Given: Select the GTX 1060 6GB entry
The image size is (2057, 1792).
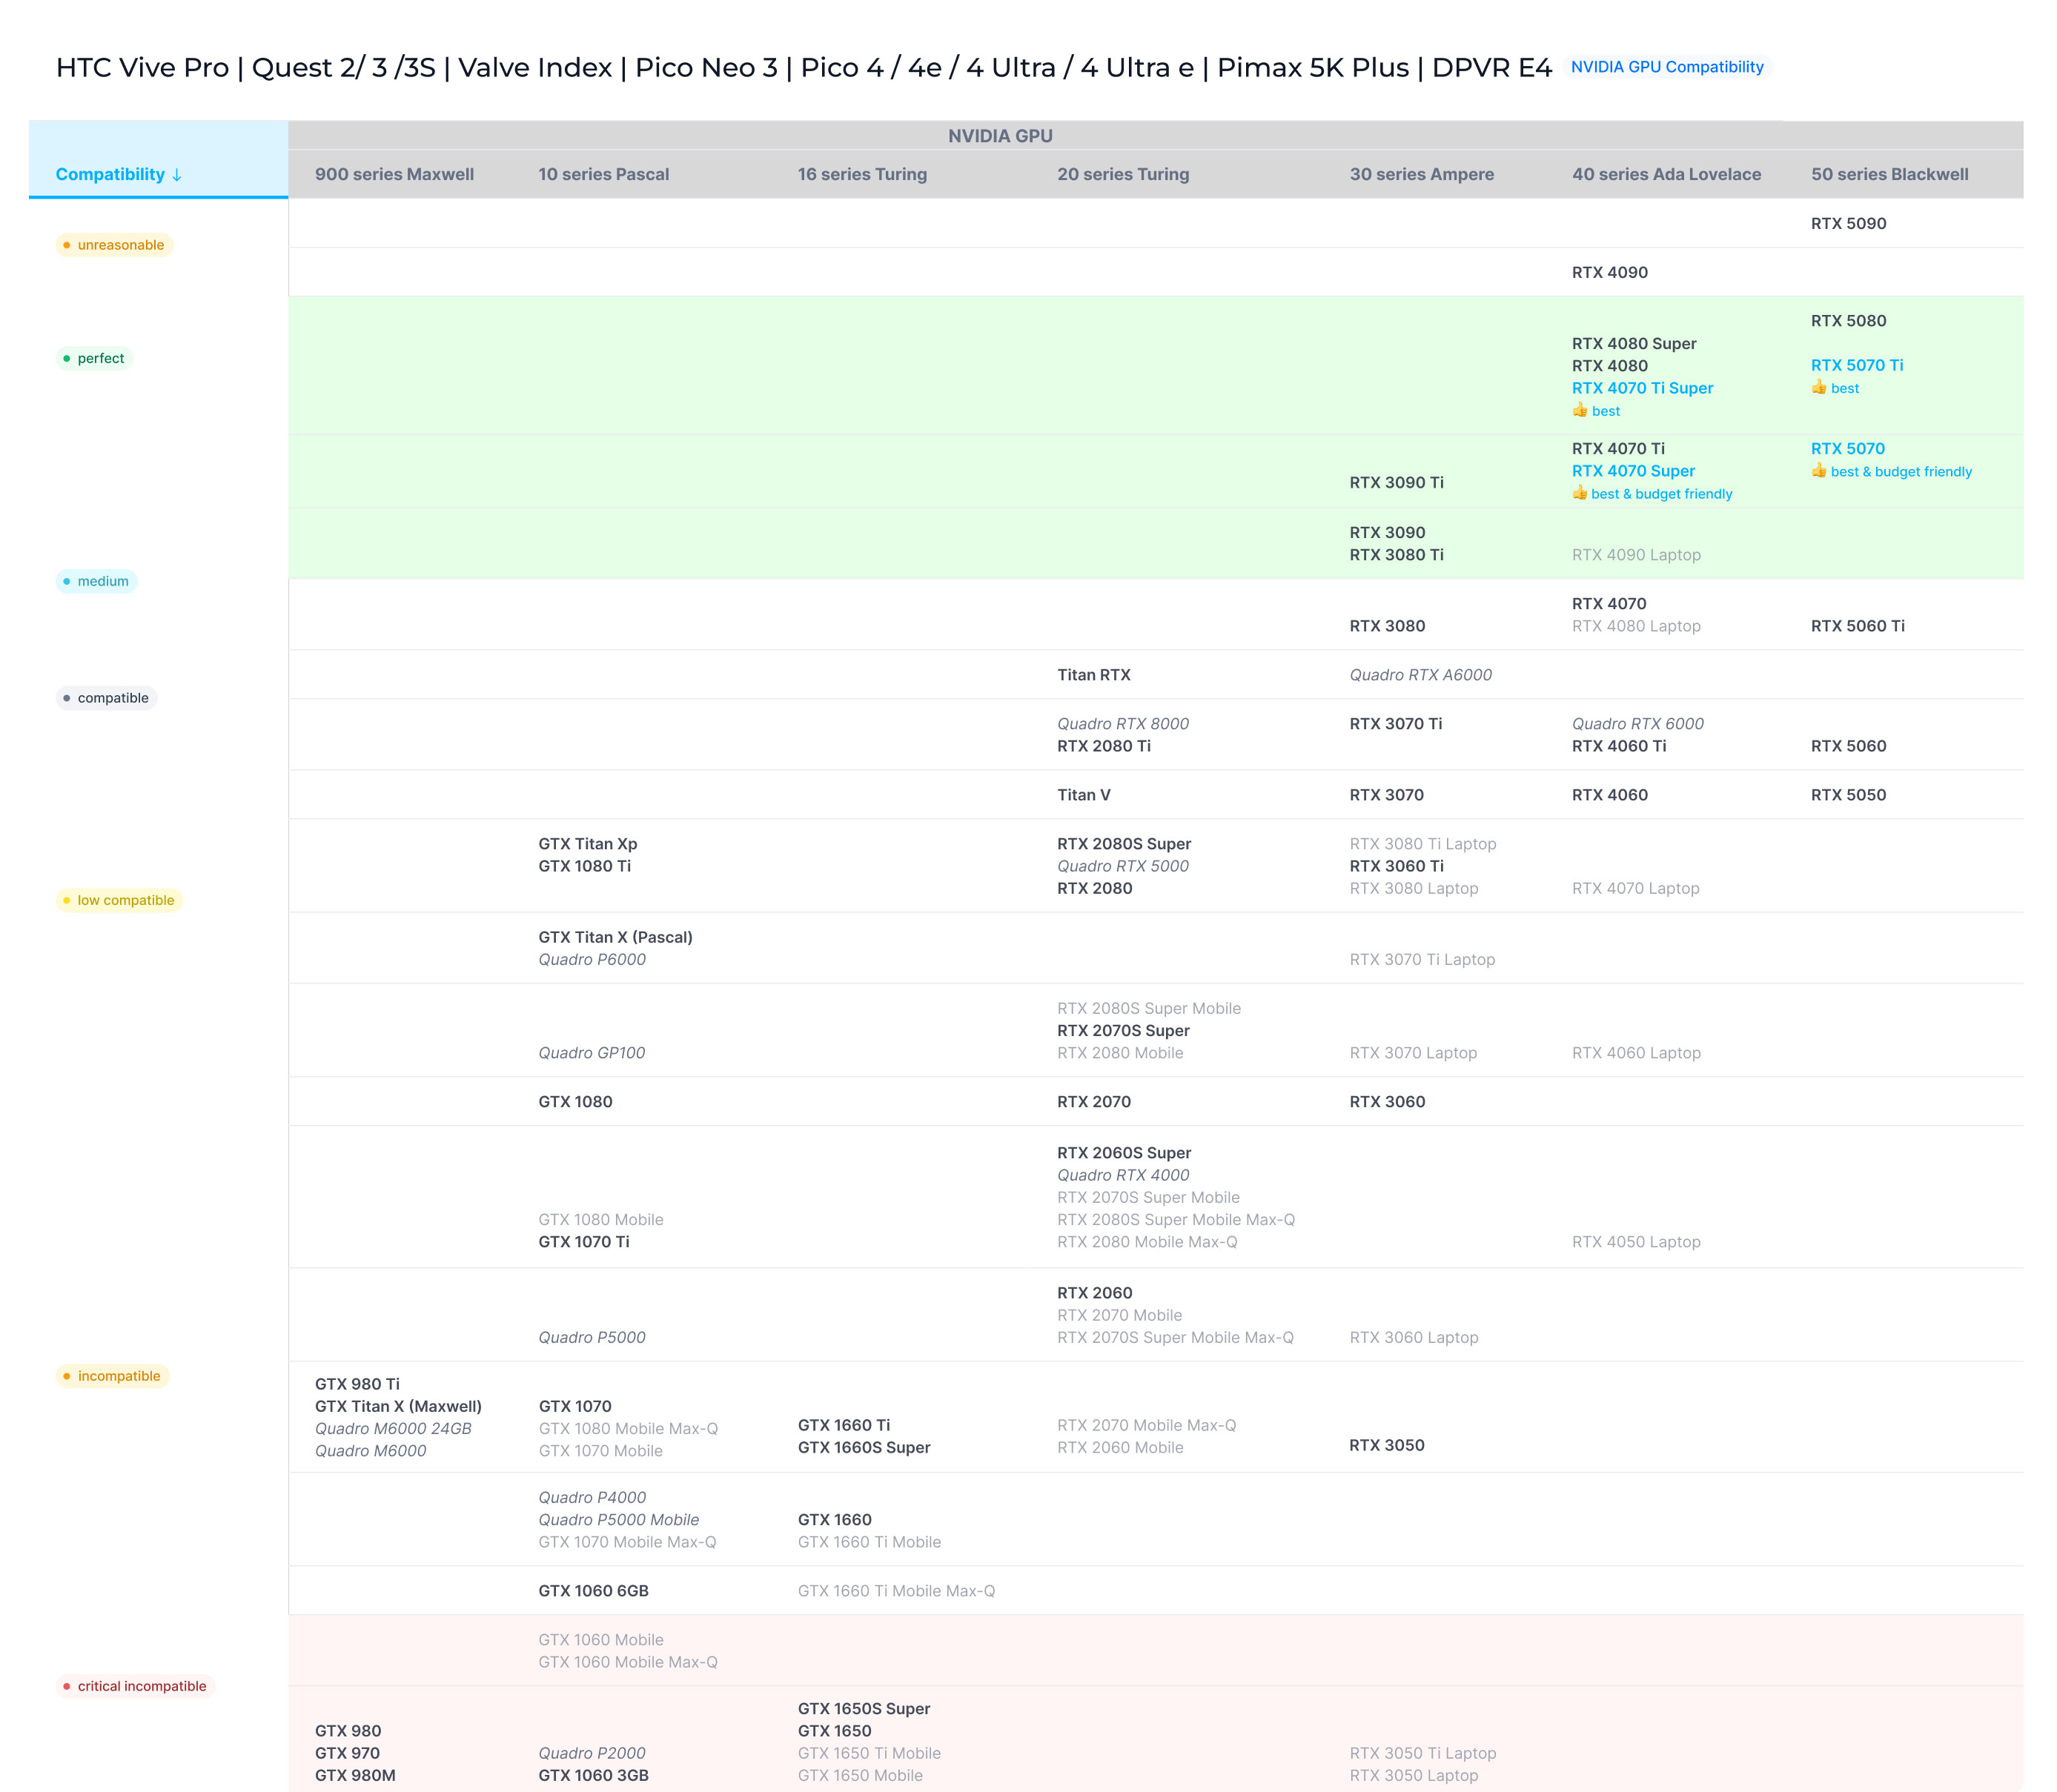Looking at the screenshot, I should (x=593, y=1591).
